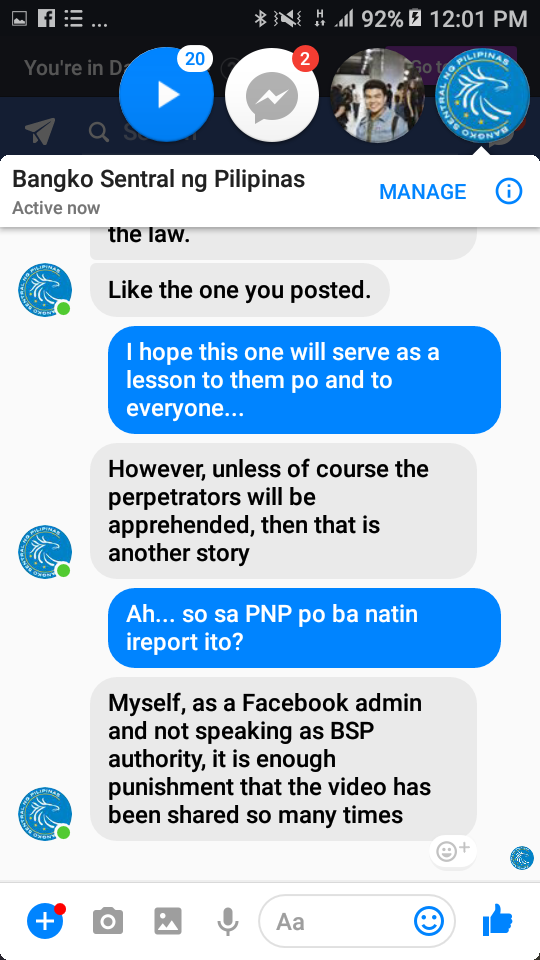The height and width of the screenshot is (960, 540).
Task: Send a thumbs-up like
Action: coord(498,920)
